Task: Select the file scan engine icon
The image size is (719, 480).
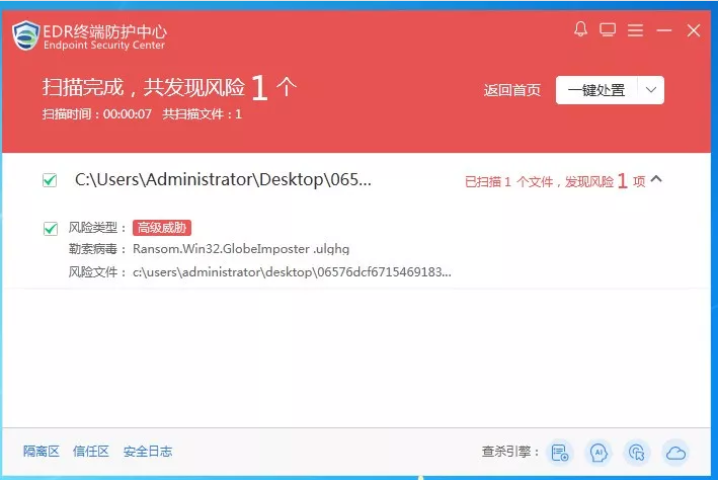Action: point(560,453)
